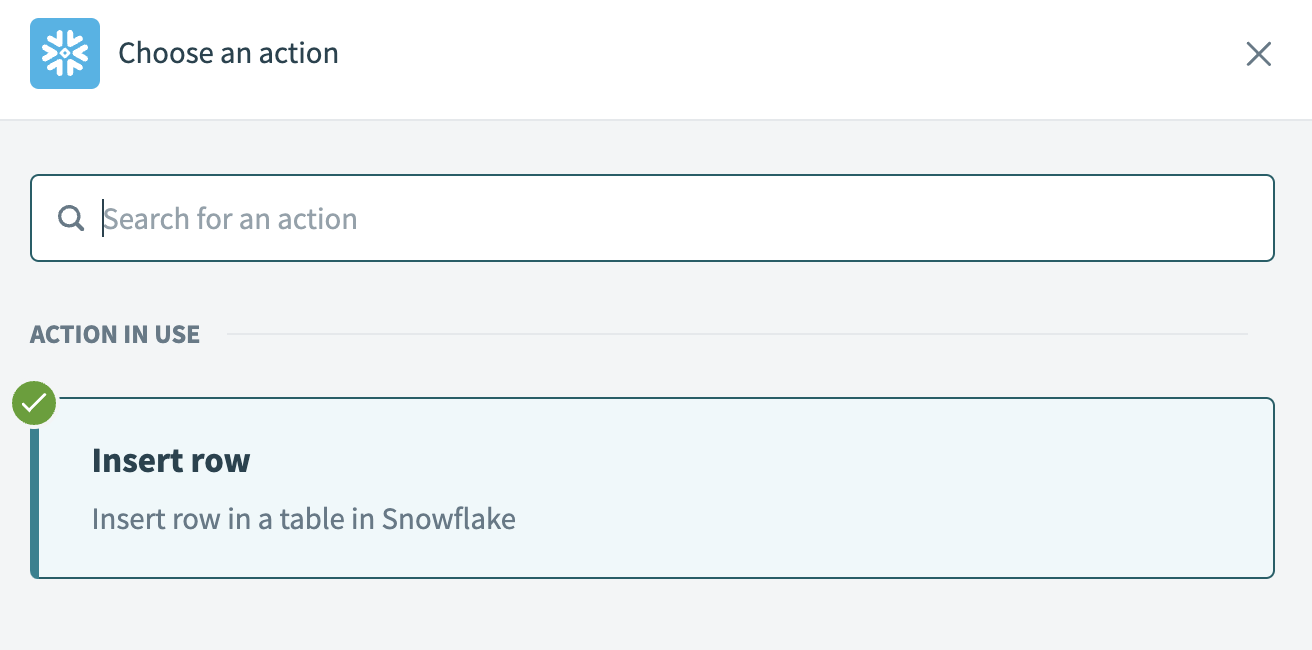The width and height of the screenshot is (1312, 650).
Task: Click the Search for an action placeholder text
Action: click(x=231, y=219)
